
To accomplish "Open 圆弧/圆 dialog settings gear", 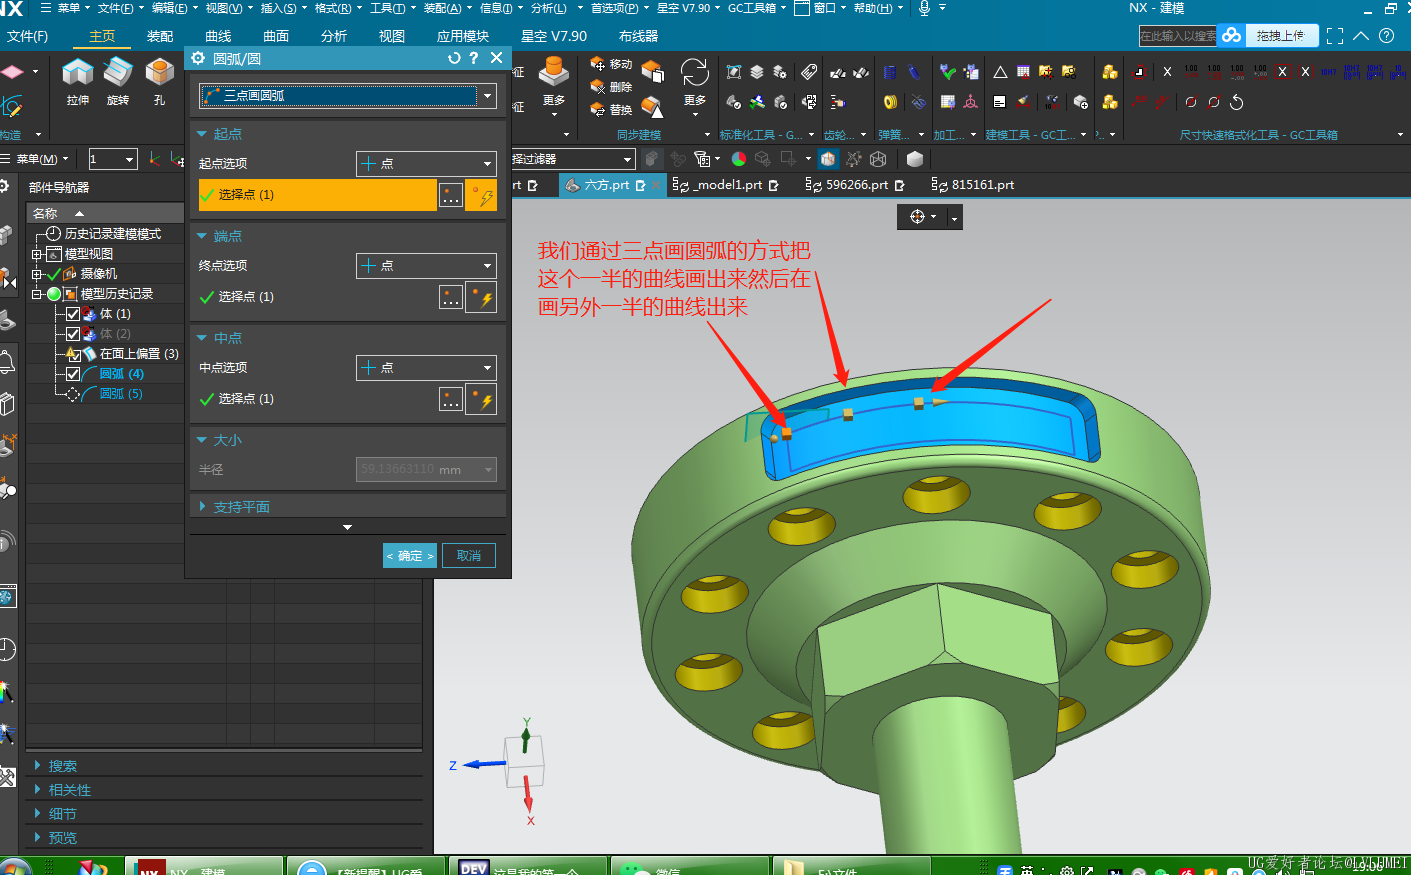I will (198, 58).
